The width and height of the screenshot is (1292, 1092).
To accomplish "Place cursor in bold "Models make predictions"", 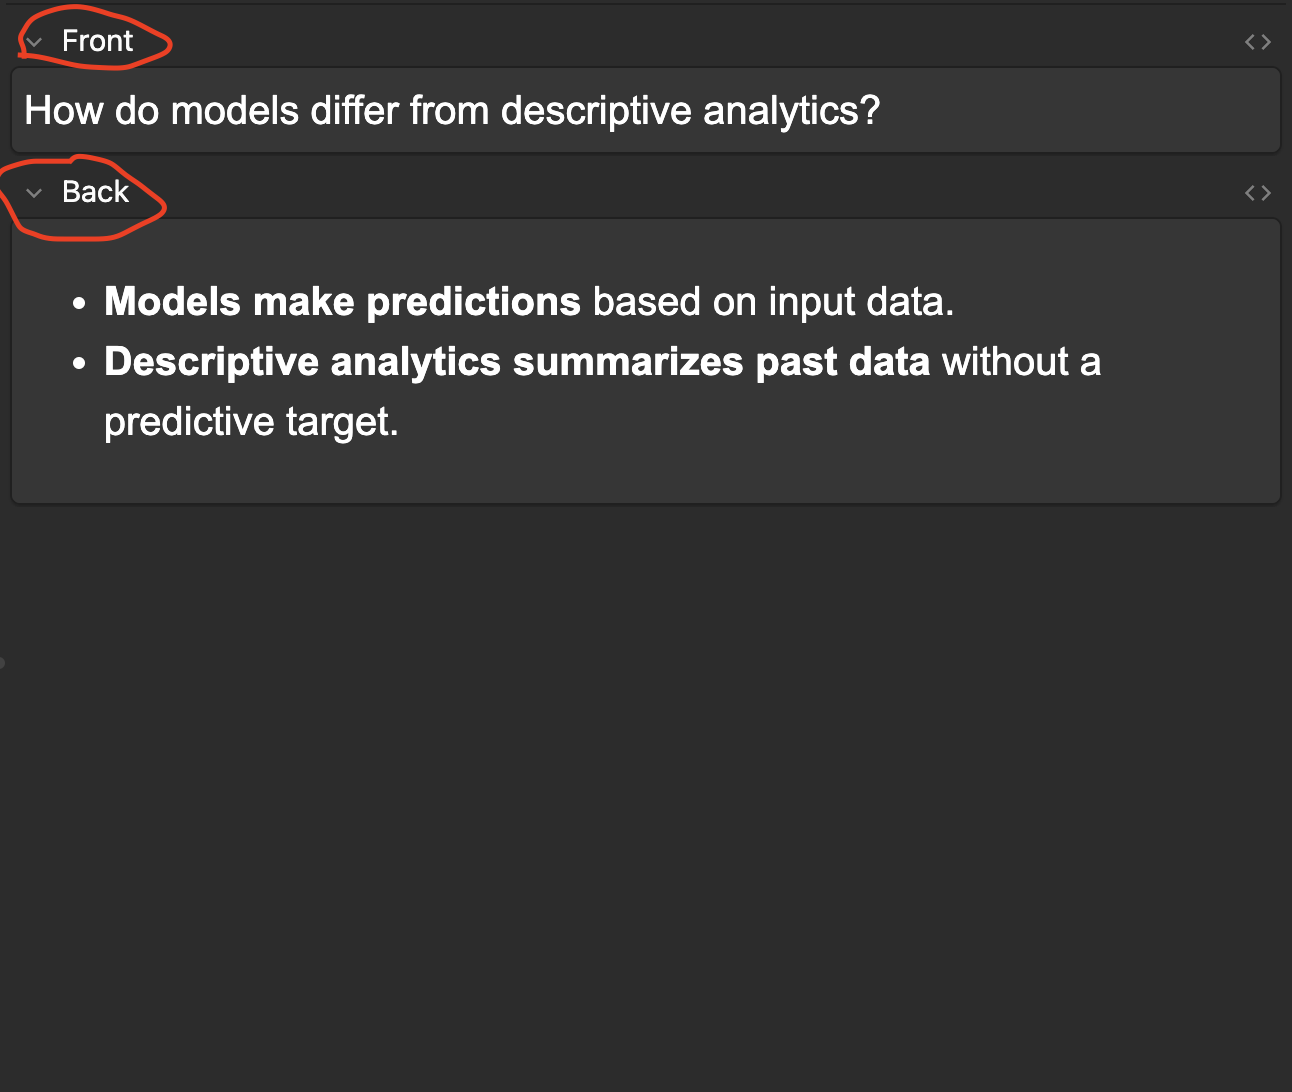I will coord(342,302).
